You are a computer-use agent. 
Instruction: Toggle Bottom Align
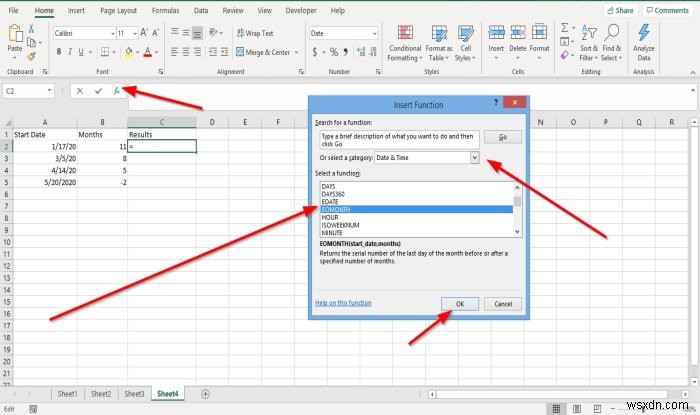(x=197, y=33)
